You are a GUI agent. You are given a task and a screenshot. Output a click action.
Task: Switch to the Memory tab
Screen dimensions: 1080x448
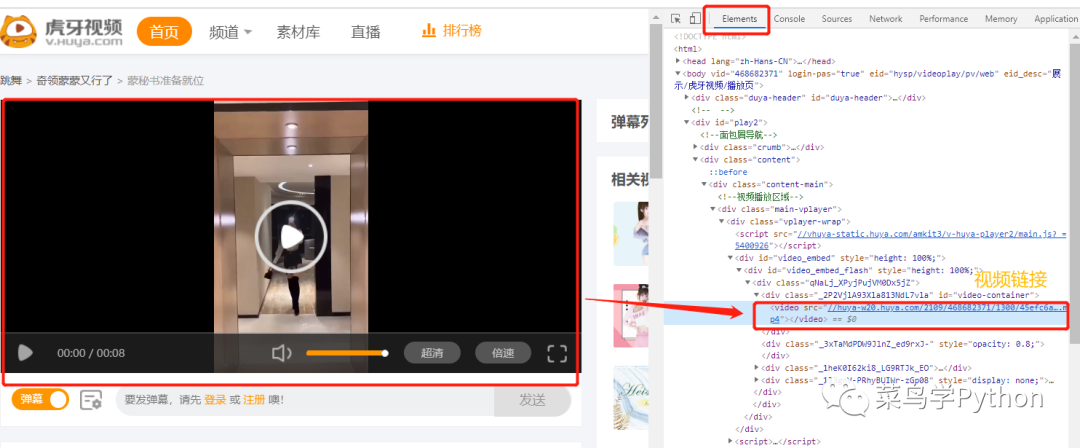point(1001,19)
